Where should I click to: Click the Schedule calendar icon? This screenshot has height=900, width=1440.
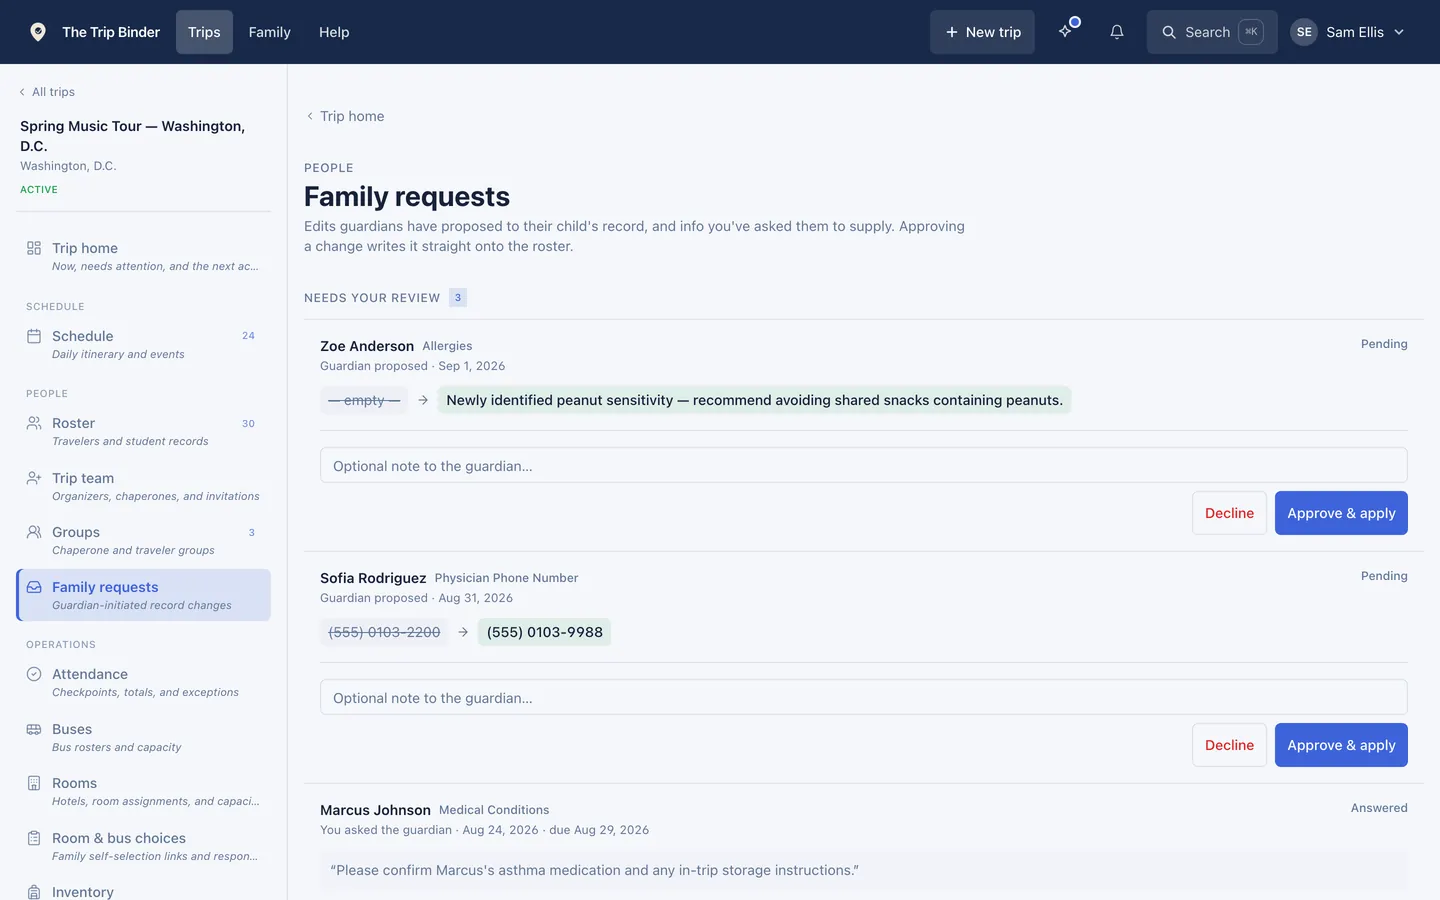point(34,336)
